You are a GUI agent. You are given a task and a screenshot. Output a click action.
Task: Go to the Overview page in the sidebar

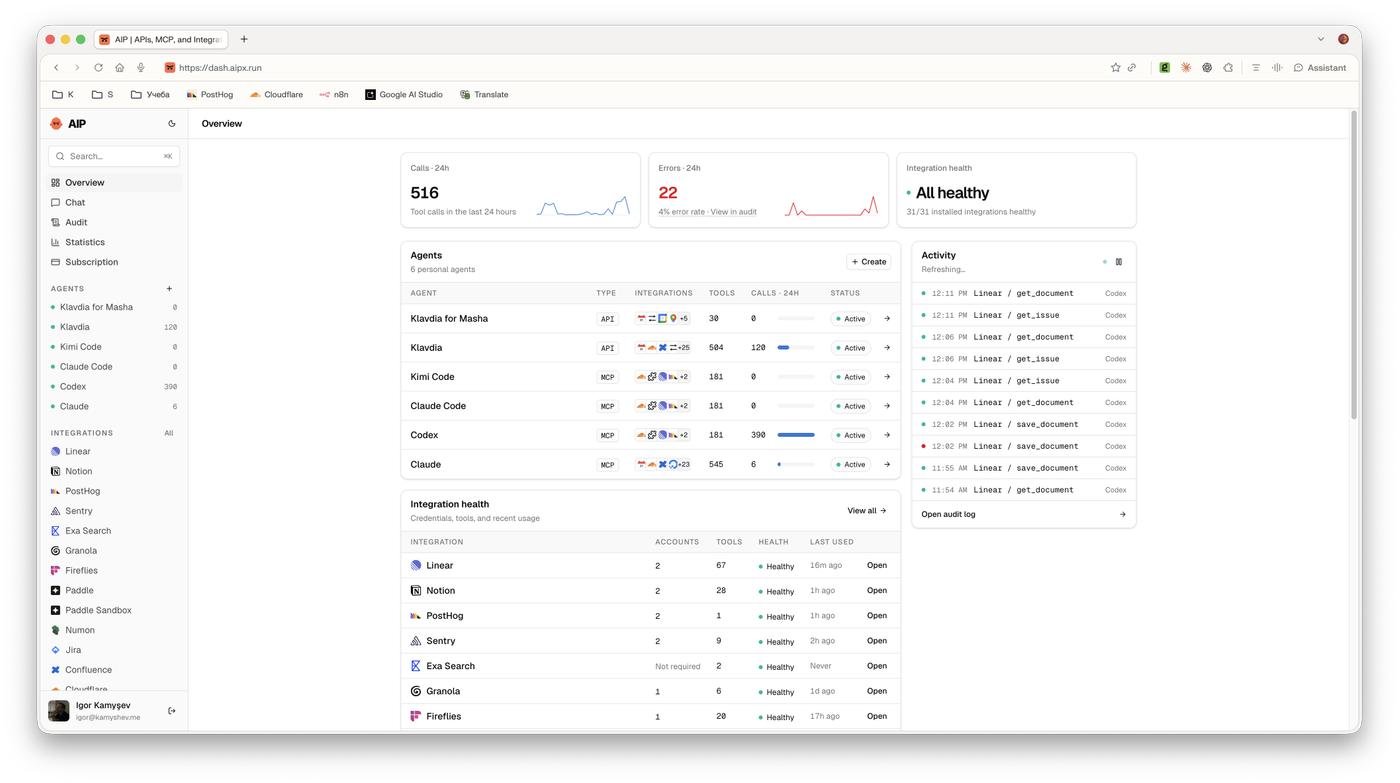(114, 183)
